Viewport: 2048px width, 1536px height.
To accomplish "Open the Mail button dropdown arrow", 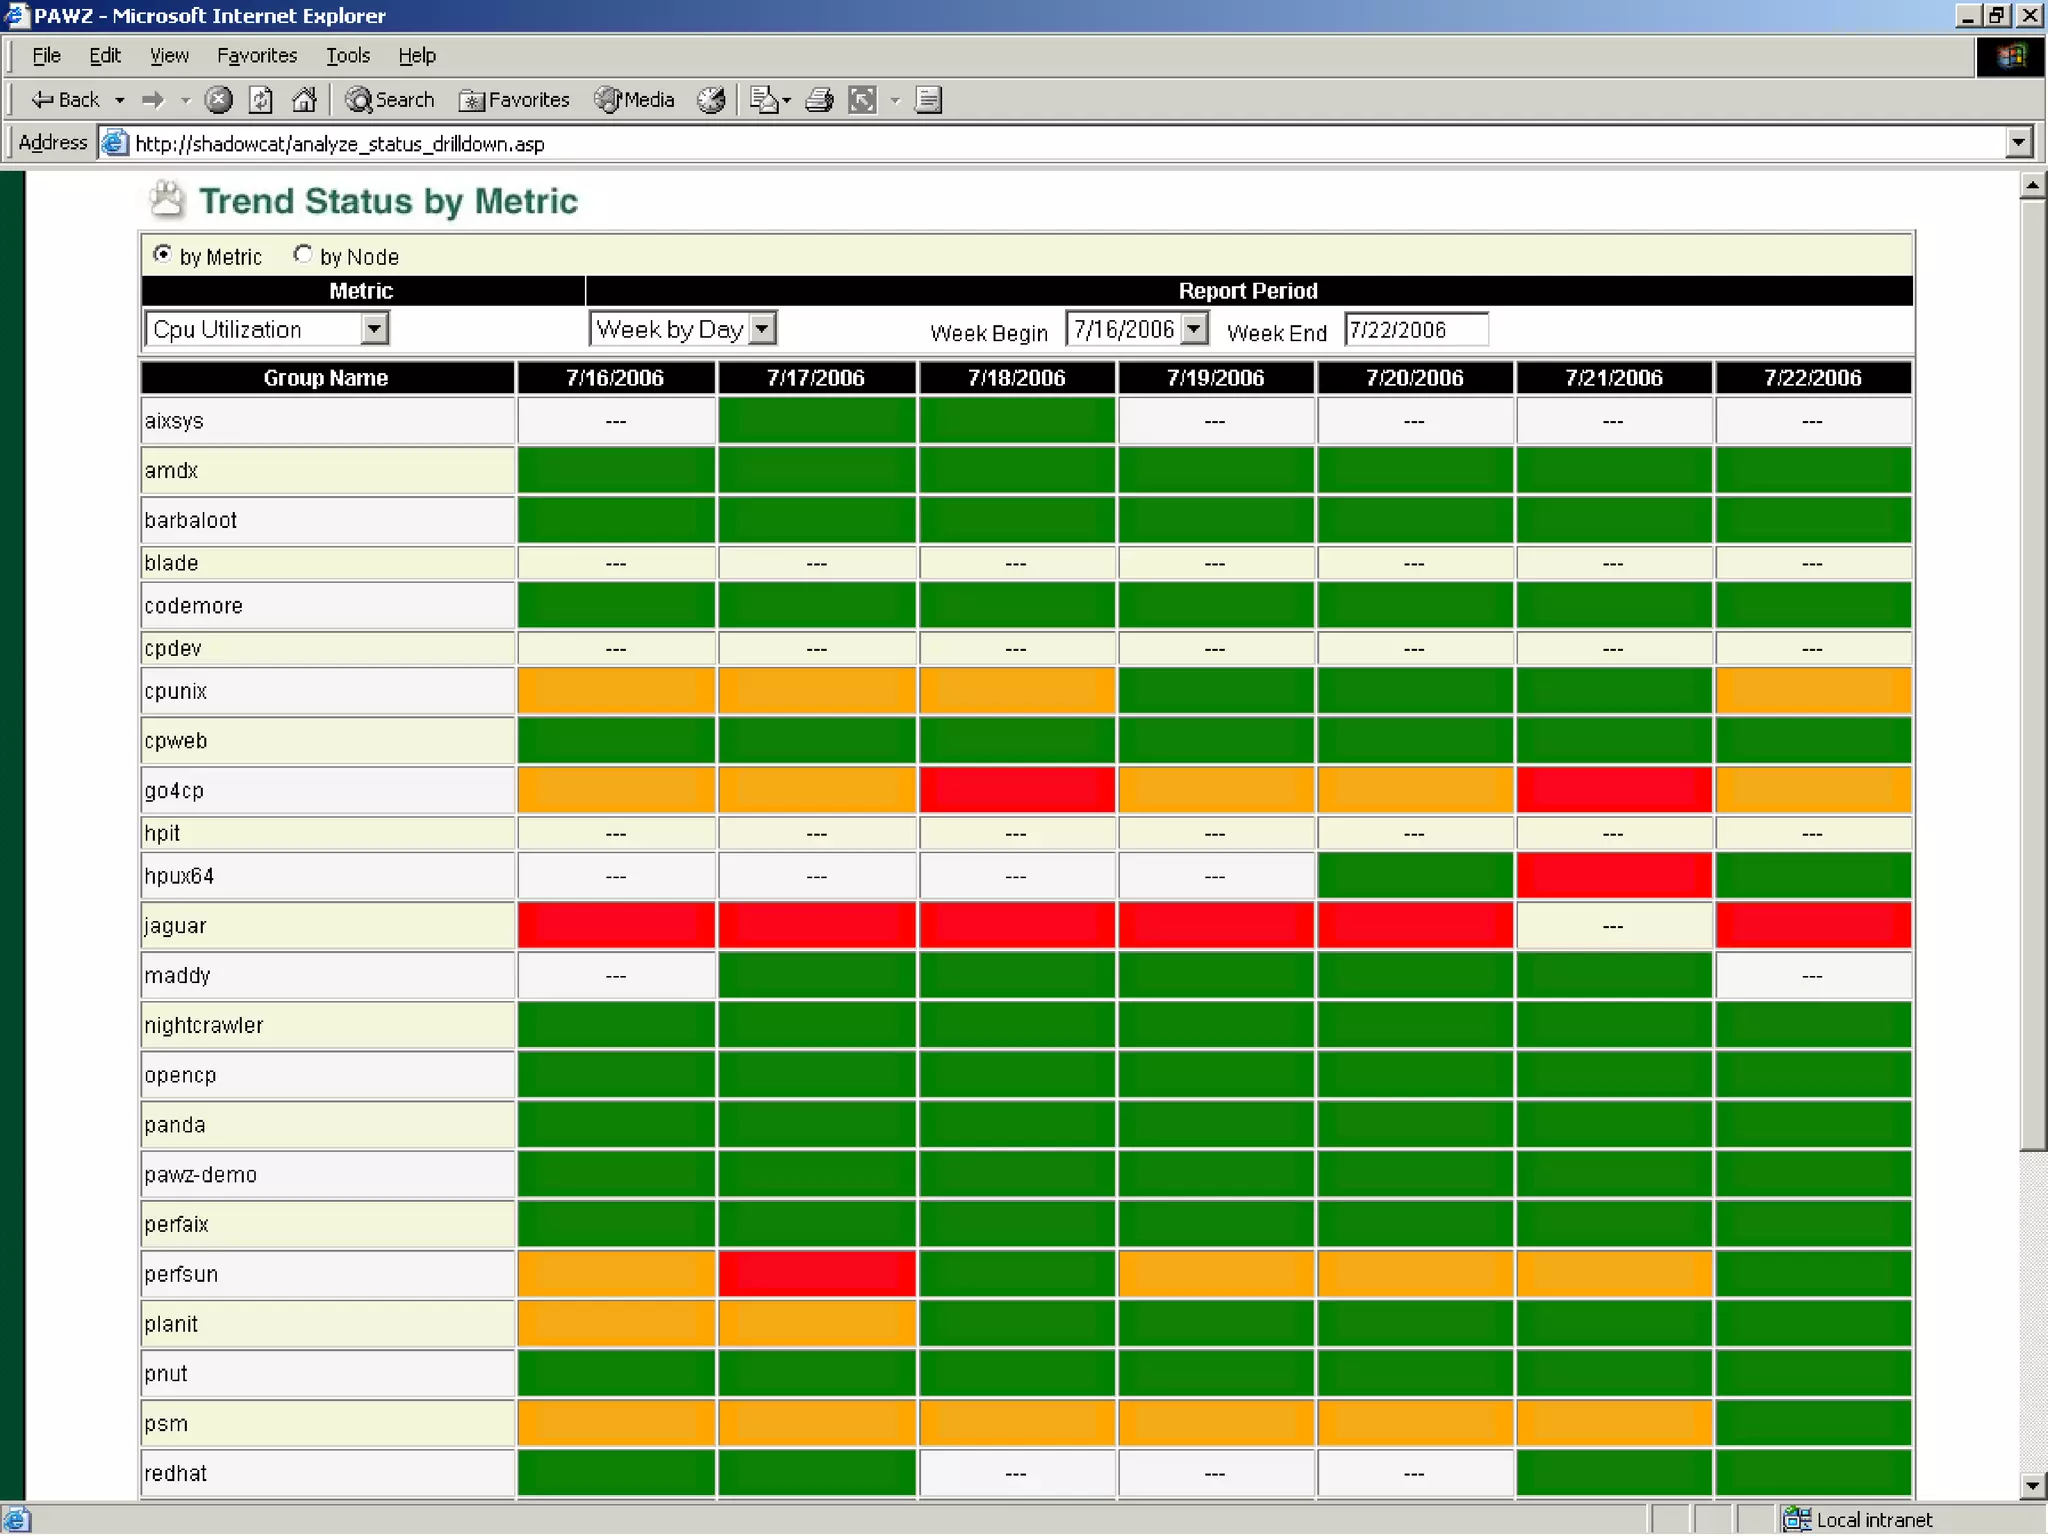I will click(787, 100).
